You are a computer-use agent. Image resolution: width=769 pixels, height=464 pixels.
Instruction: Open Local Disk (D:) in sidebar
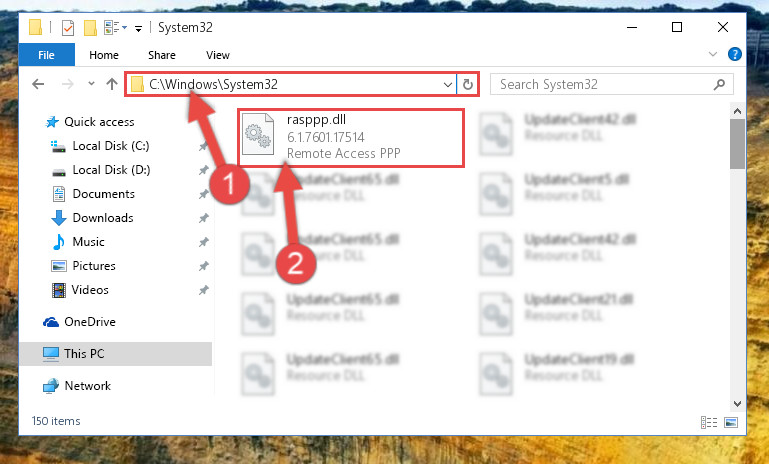[x=111, y=170]
